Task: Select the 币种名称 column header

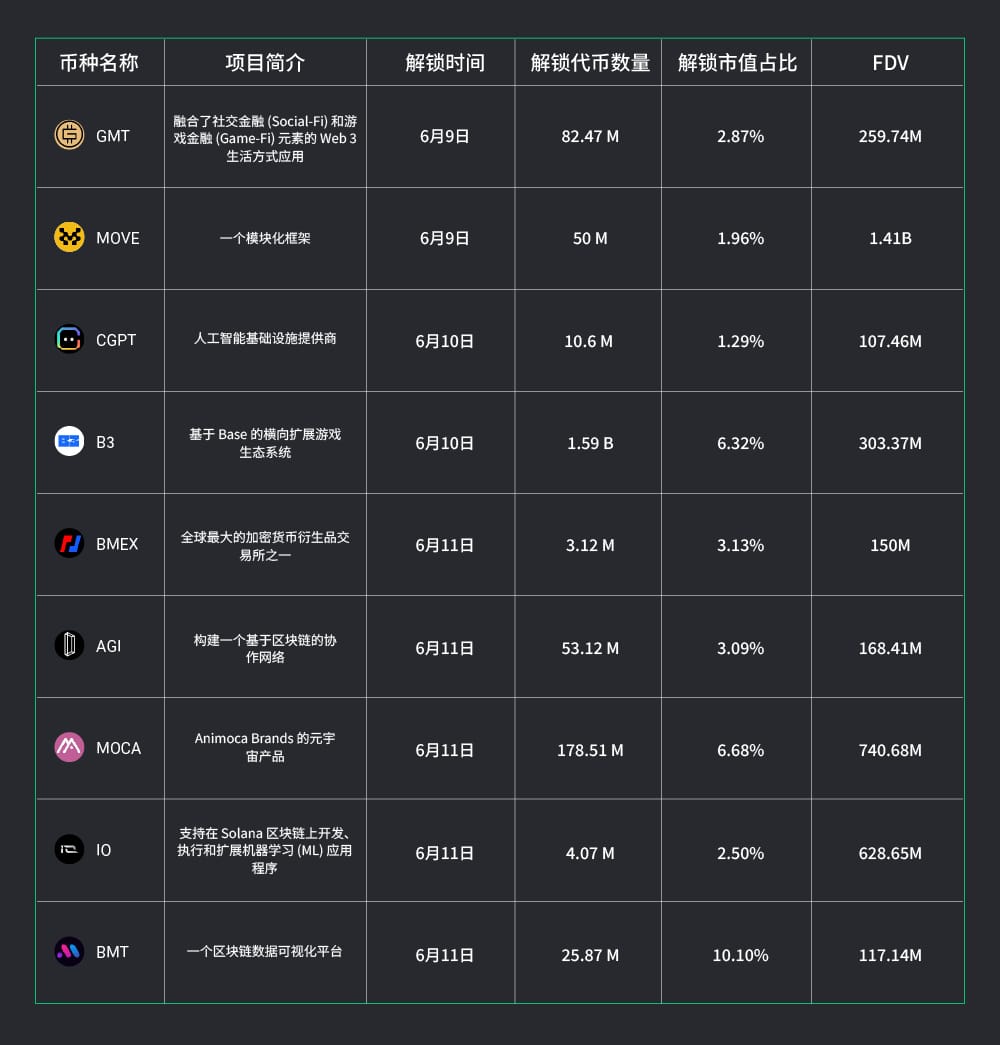Action: [99, 63]
